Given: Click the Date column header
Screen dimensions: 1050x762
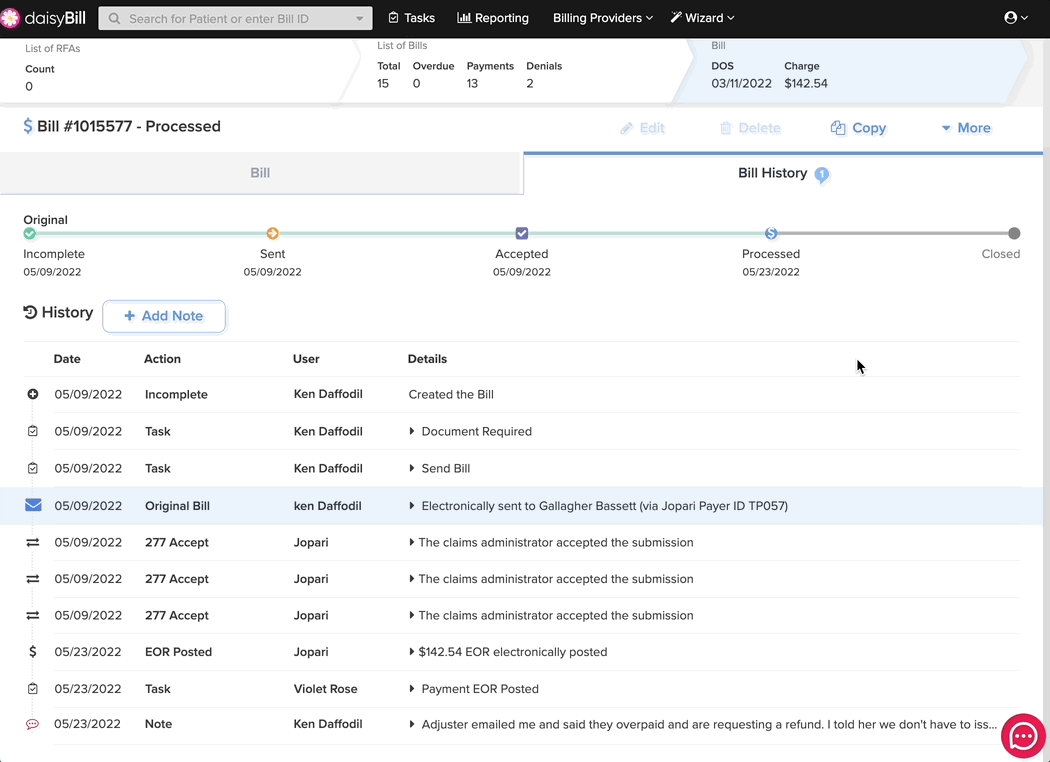Looking at the screenshot, I should [x=67, y=359].
